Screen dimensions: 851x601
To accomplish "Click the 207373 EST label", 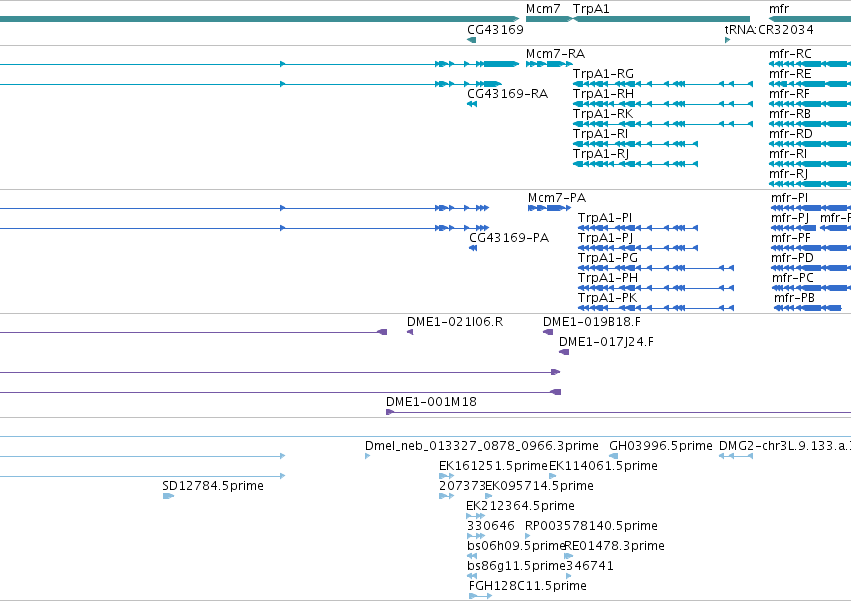I will 462,486.
